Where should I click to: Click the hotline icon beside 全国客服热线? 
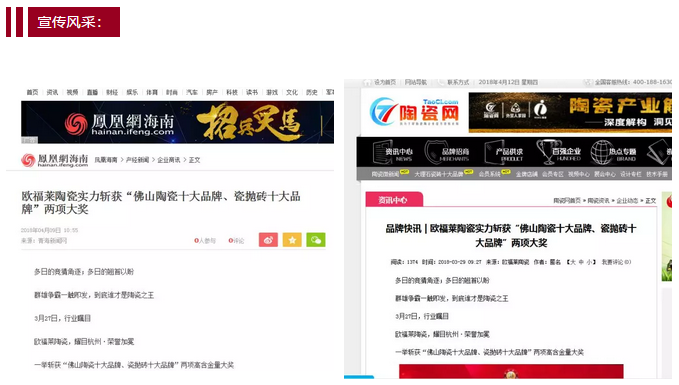coord(588,82)
